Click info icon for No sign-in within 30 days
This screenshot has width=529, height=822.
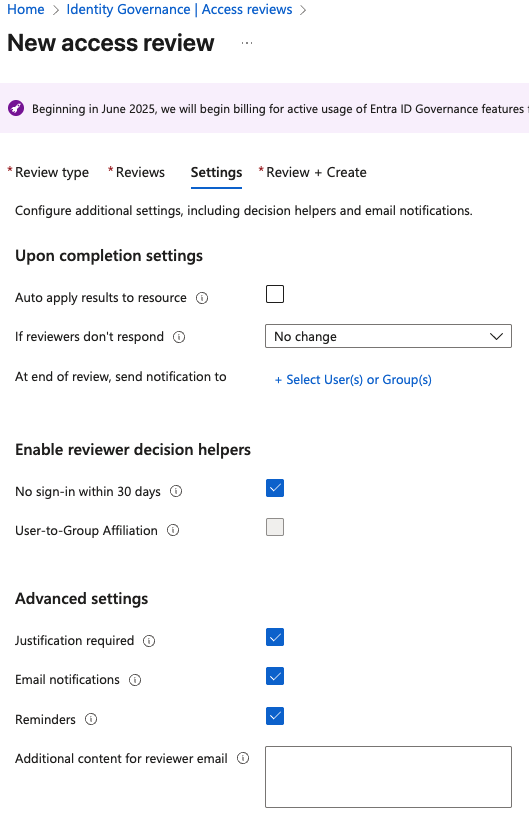click(176, 491)
